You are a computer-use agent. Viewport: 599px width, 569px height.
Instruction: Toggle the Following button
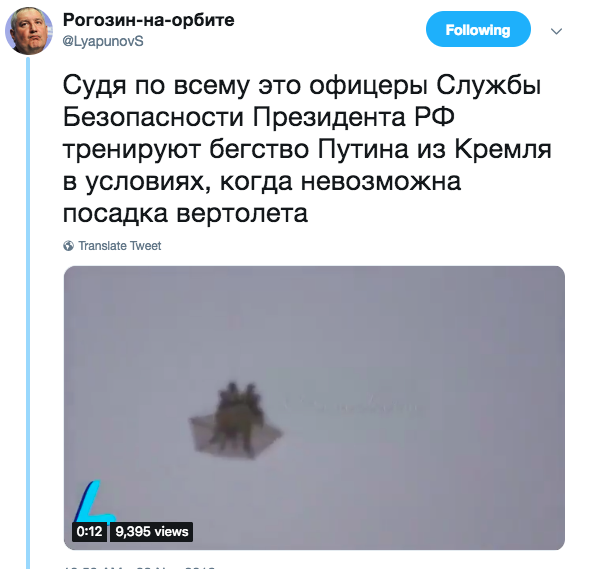coord(478,29)
